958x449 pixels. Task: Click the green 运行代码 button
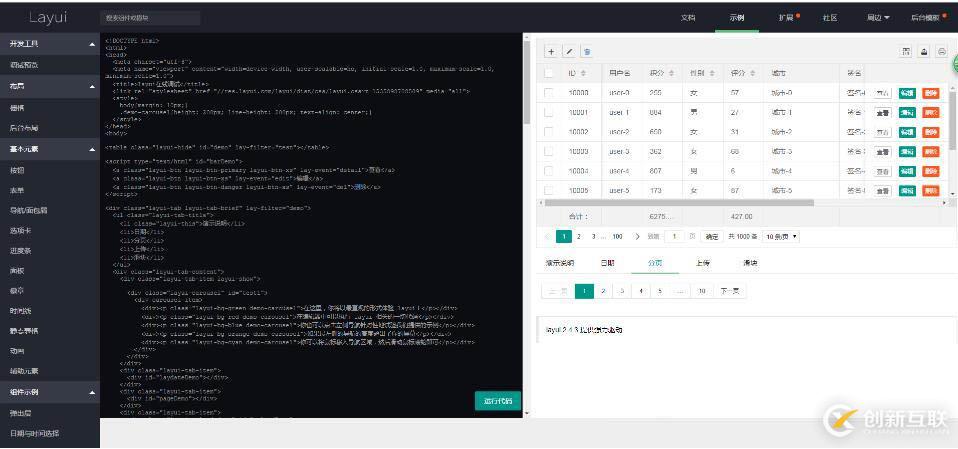[x=498, y=401]
